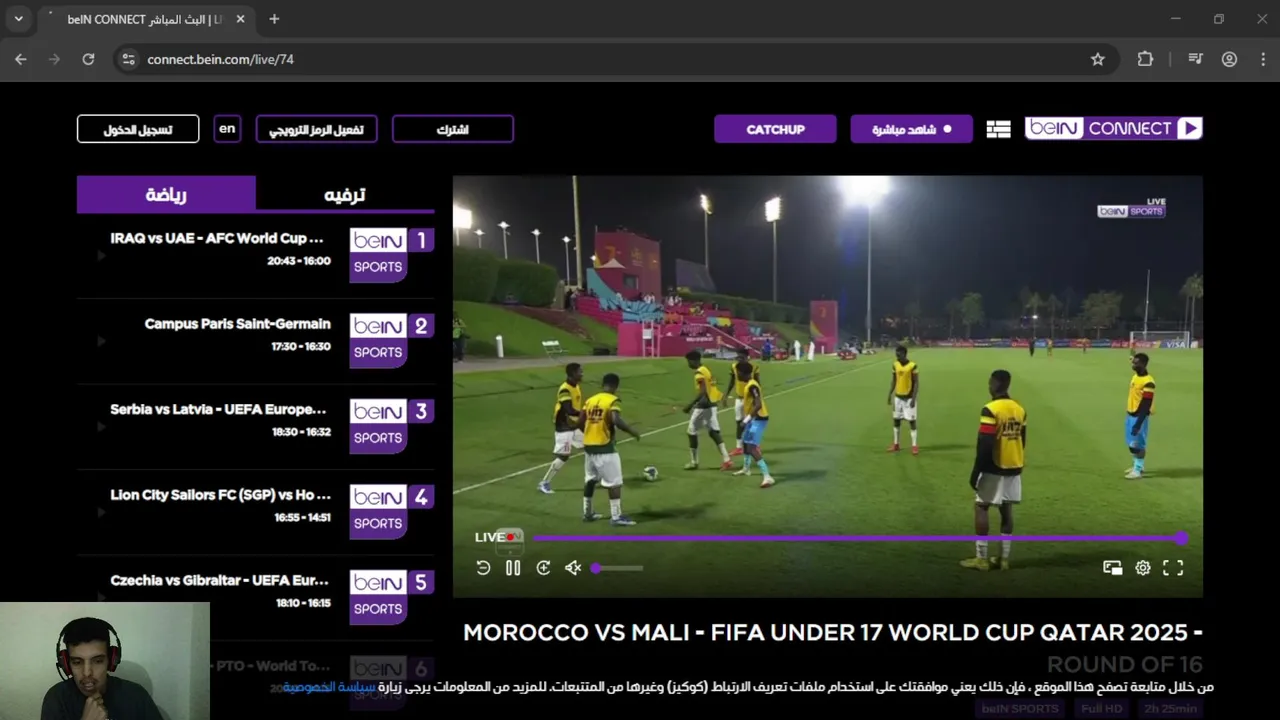This screenshot has height=720, width=1280.
Task: Open the channel list menu icon
Action: coord(998,129)
